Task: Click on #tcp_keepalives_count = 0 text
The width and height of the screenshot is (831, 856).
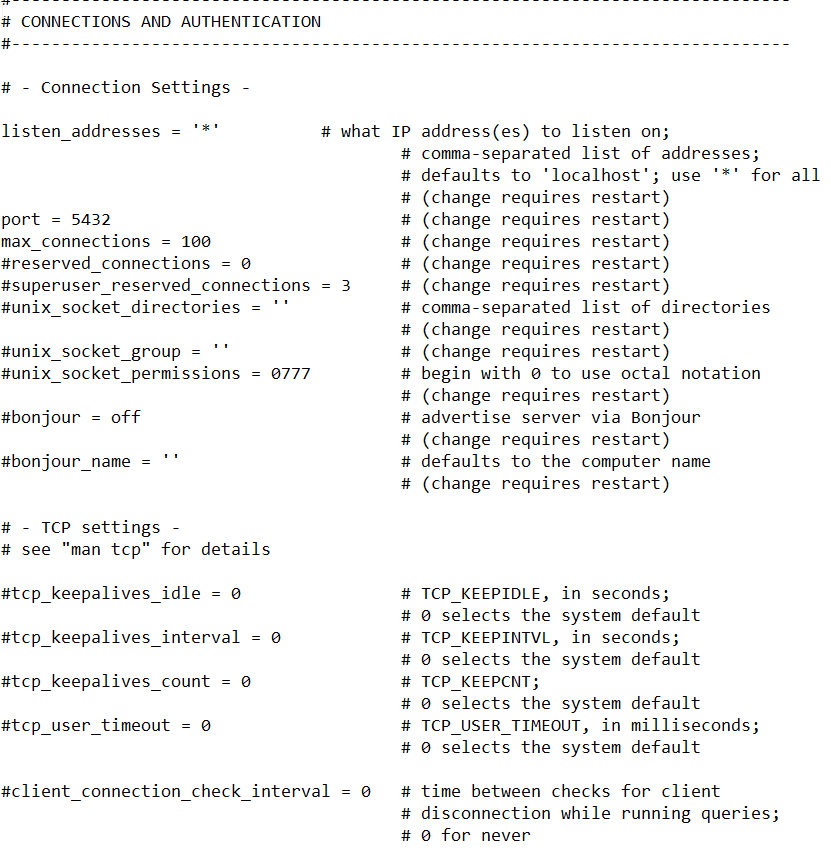Action: (x=126, y=681)
